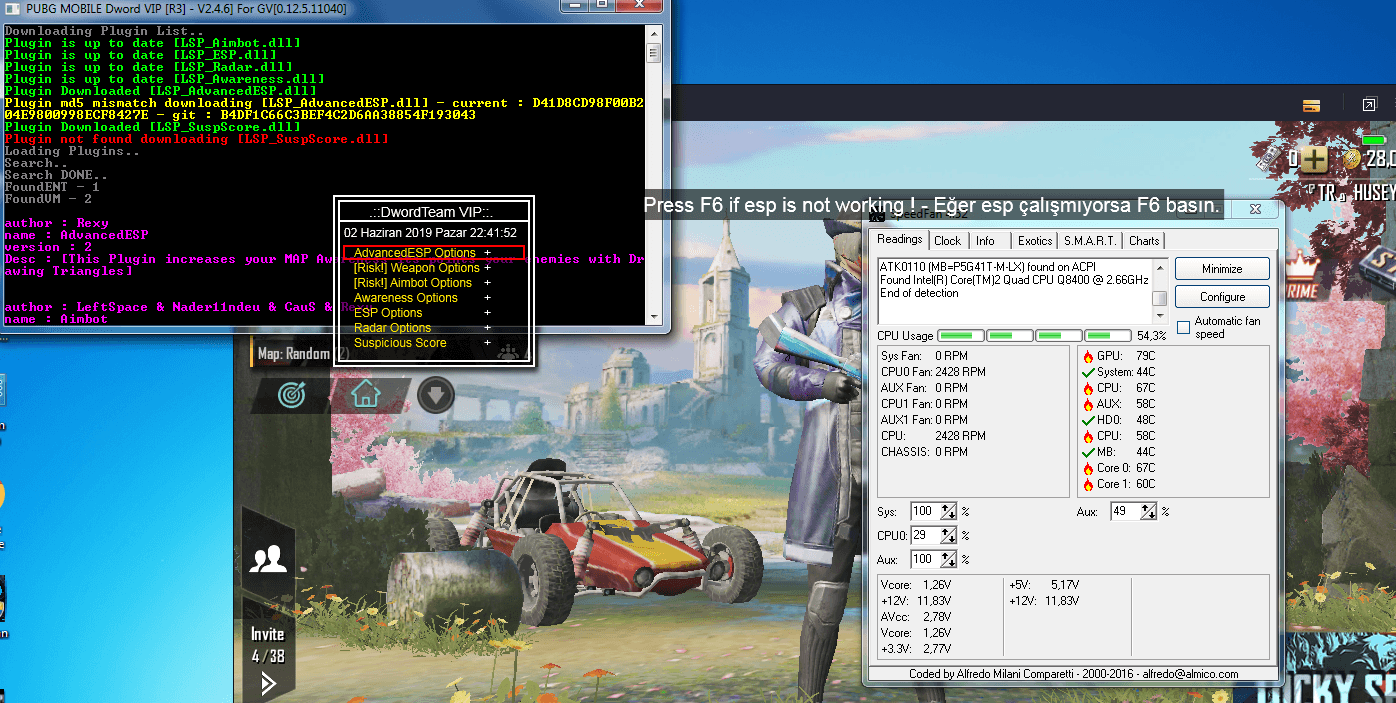Open the friends silhouettes icon in game
This screenshot has width=1396, height=703.
coord(268,559)
